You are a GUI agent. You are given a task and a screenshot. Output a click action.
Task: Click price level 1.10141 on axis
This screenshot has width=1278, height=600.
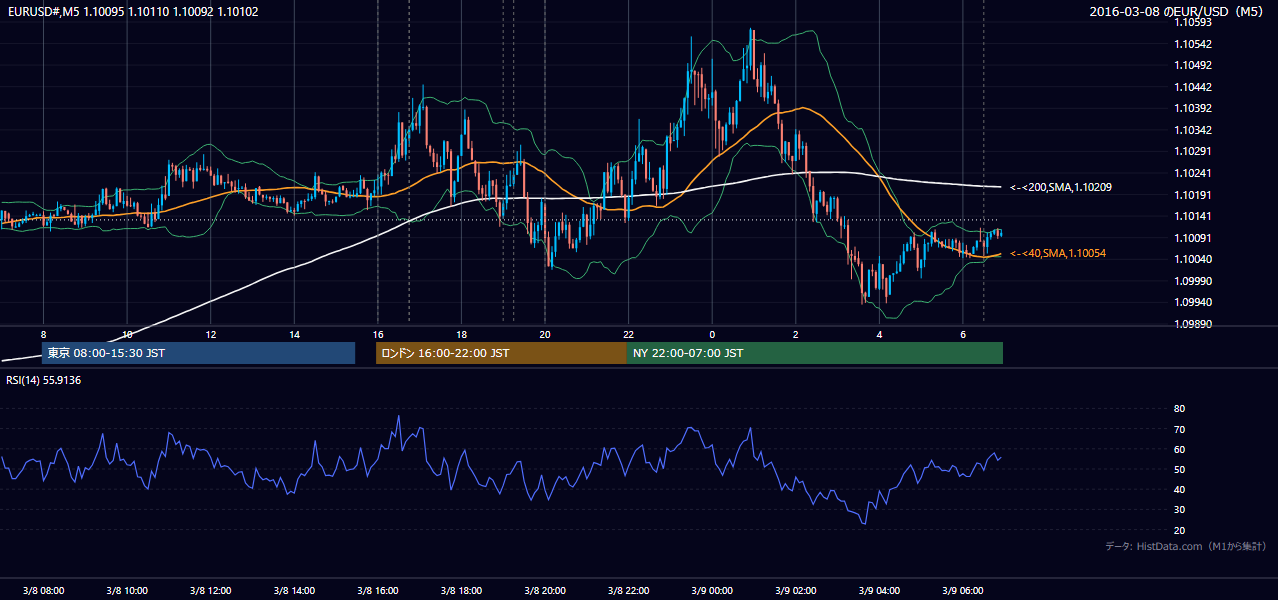pos(1193,216)
